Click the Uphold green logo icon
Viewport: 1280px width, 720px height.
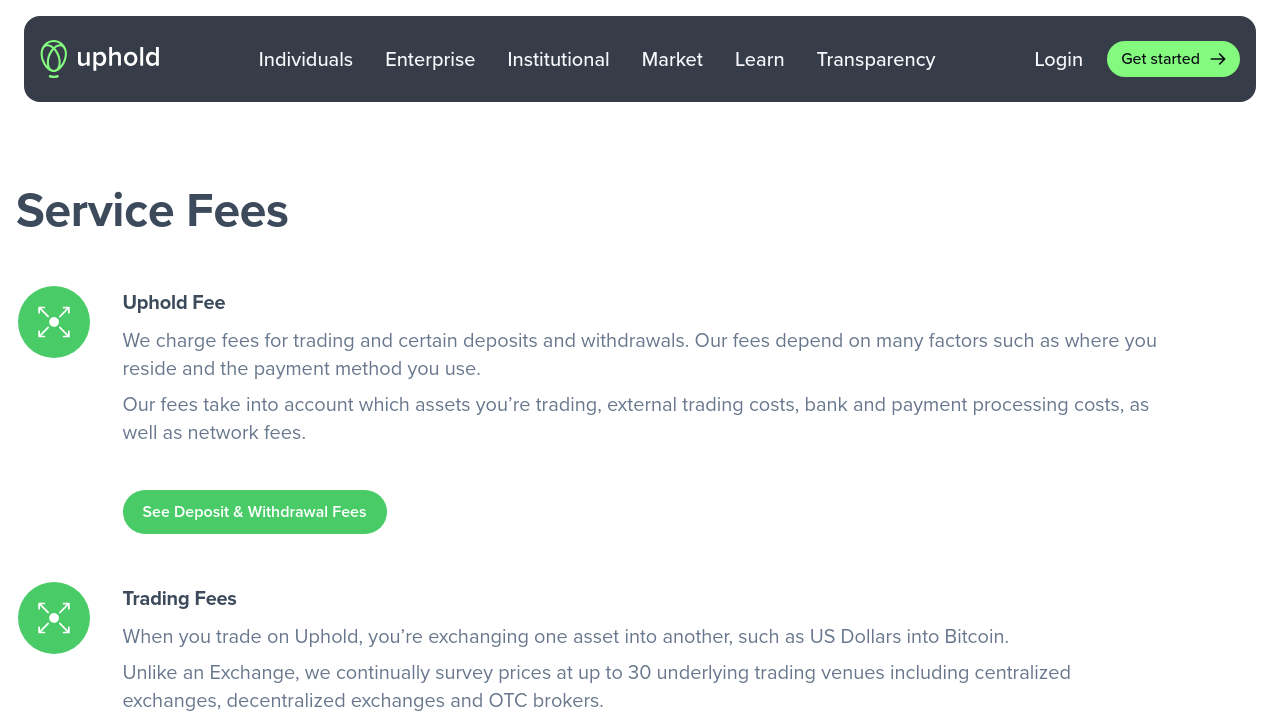[x=53, y=59]
